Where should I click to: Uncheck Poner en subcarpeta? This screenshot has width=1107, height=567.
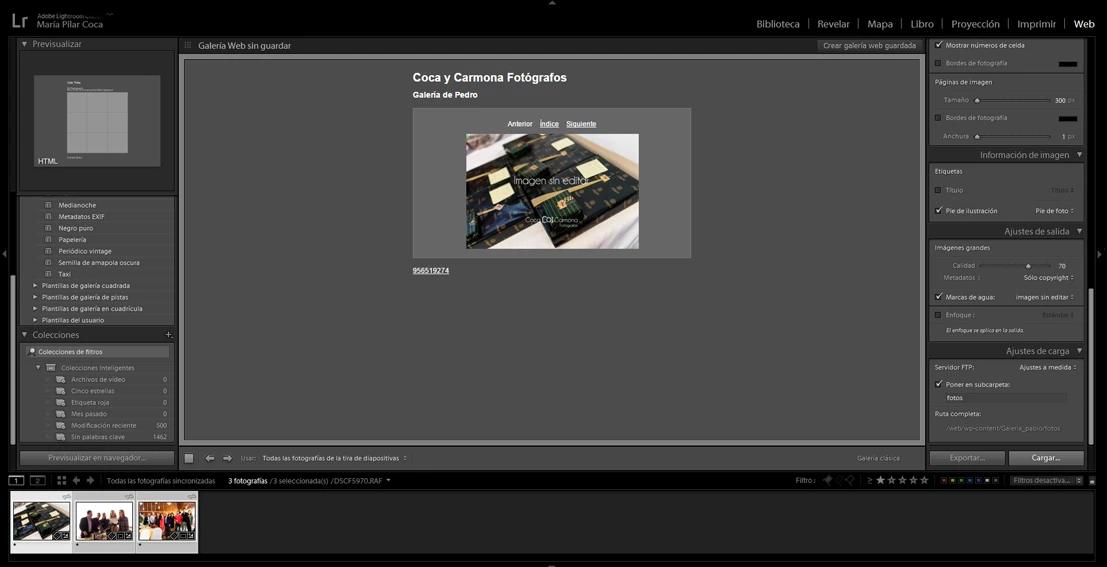point(938,384)
